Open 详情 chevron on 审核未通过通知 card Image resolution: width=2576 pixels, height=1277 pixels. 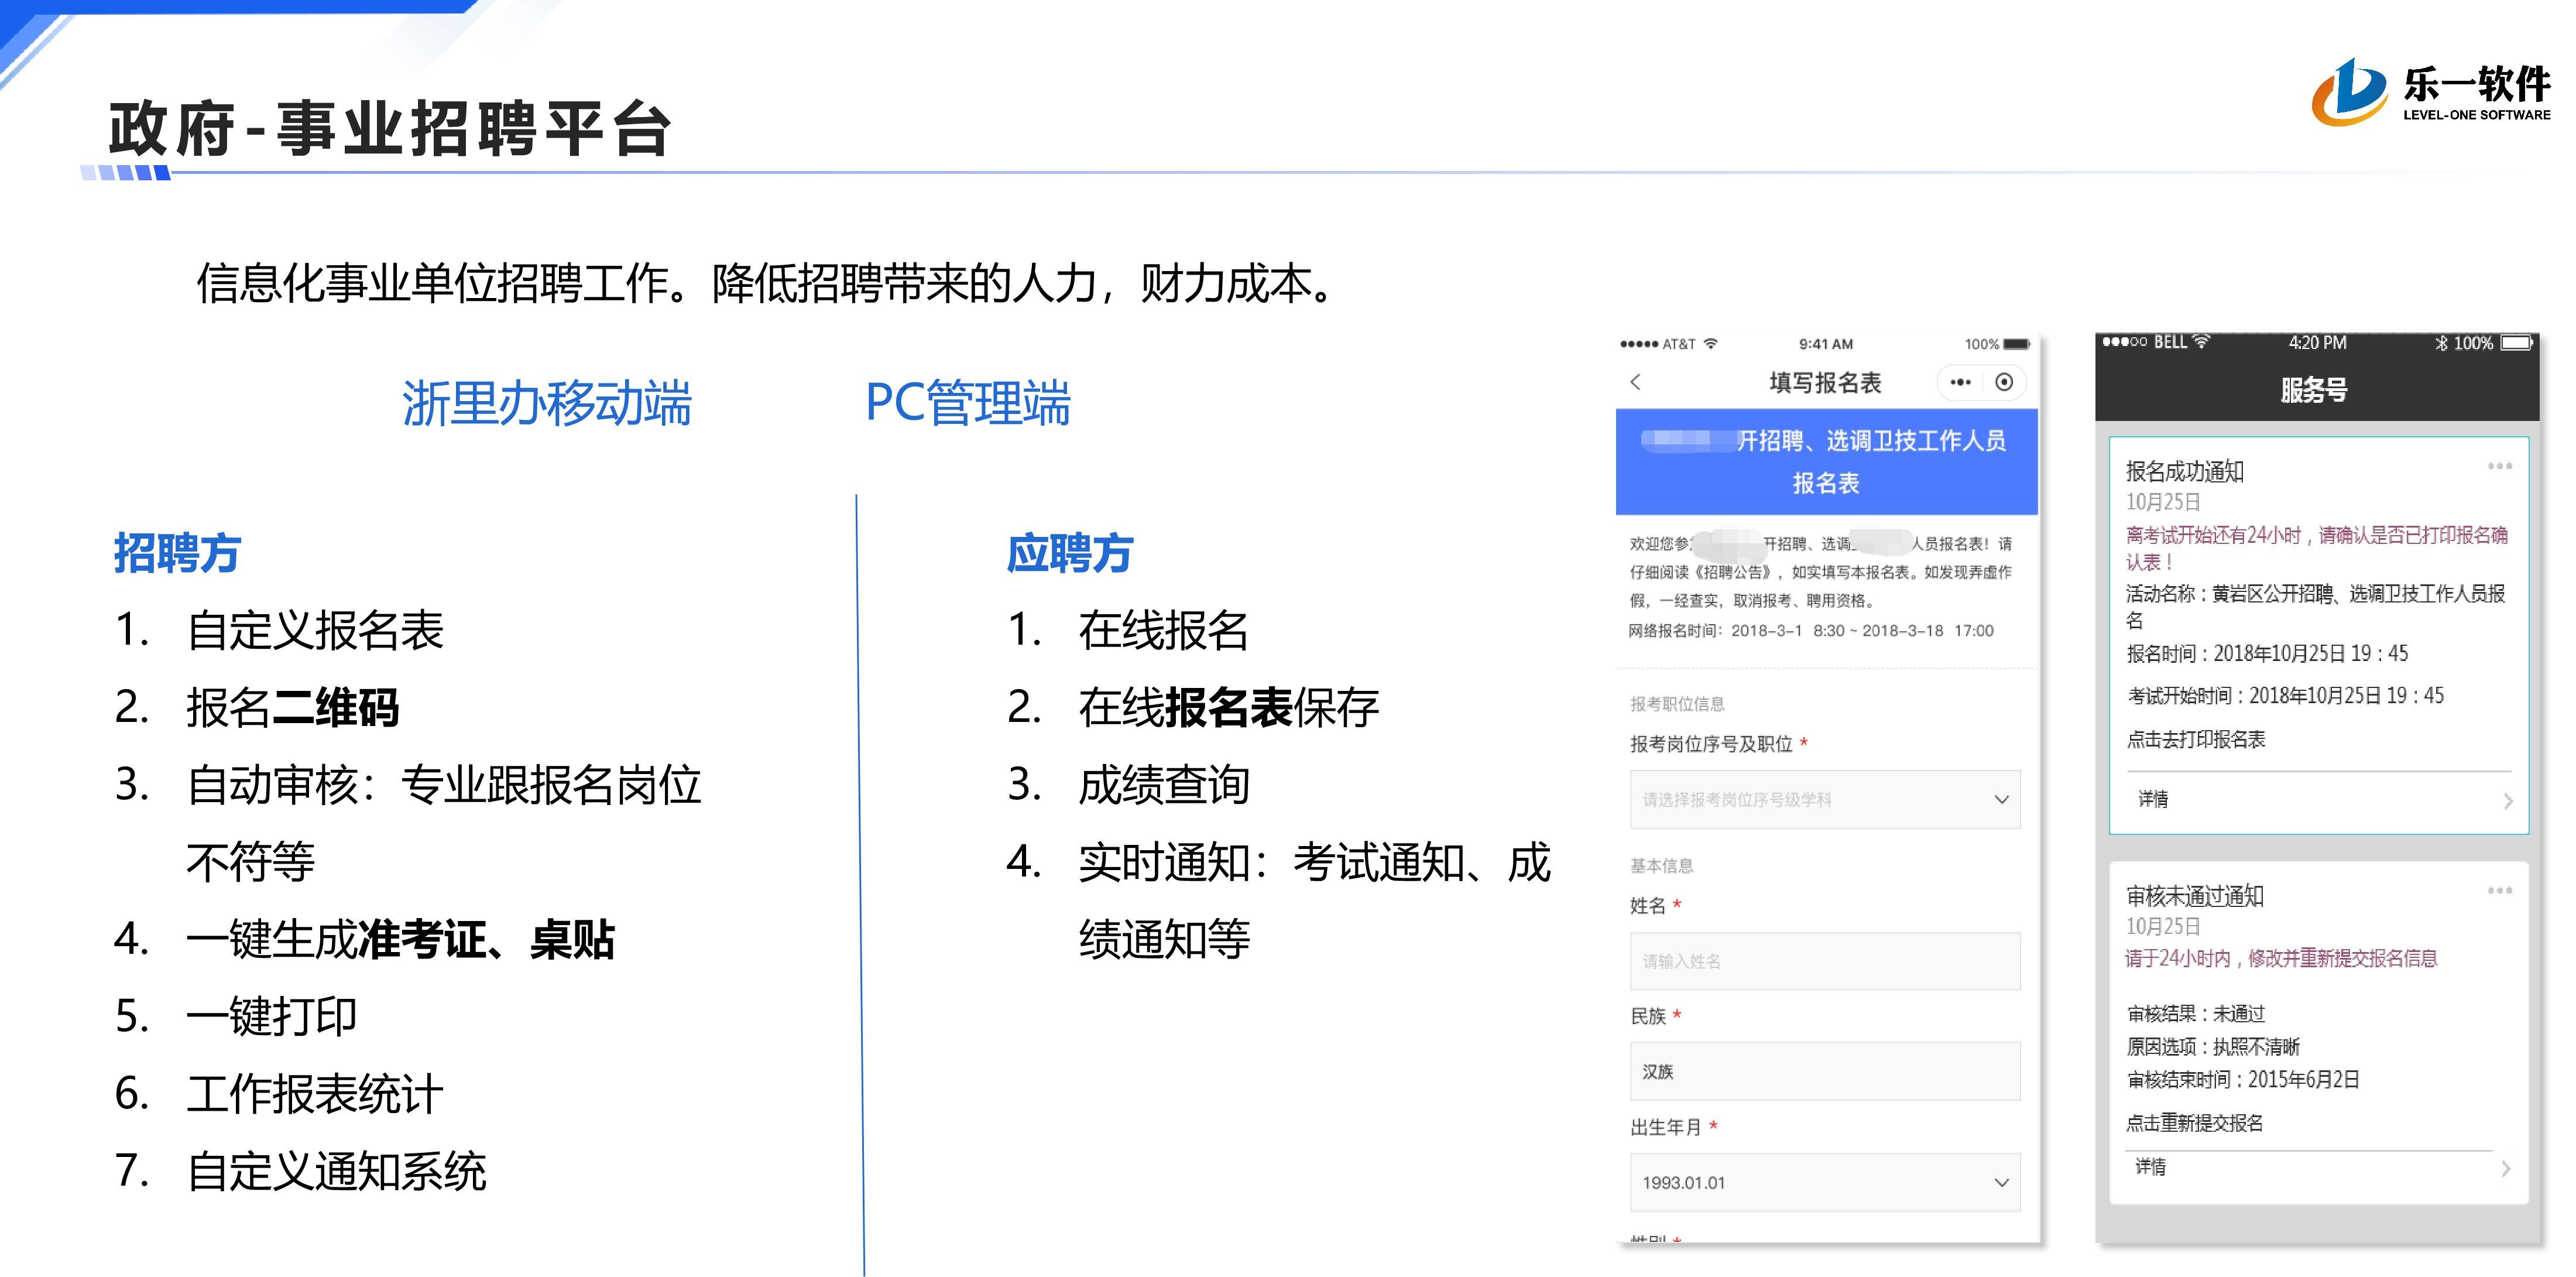tap(2505, 1168)
